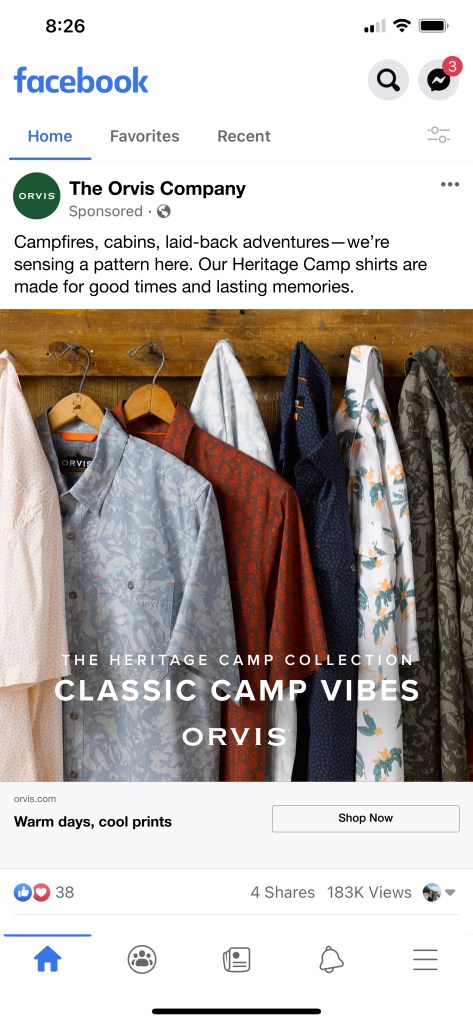Tap the Heritage Camp shirts ad image

236,545
